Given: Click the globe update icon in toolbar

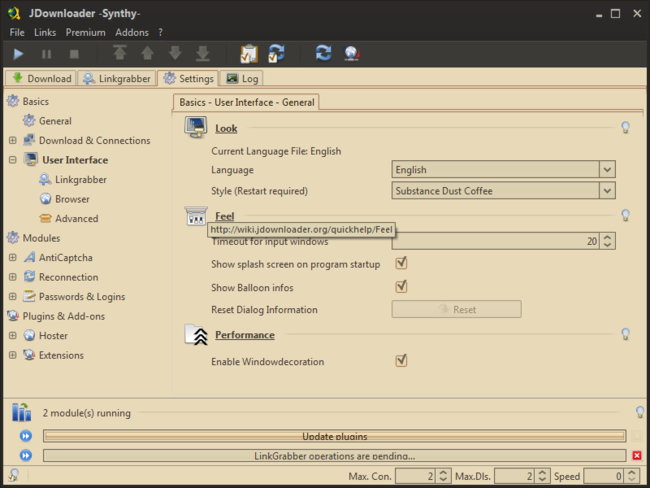Looking at the screenshot, I should [x=352, y=53].
